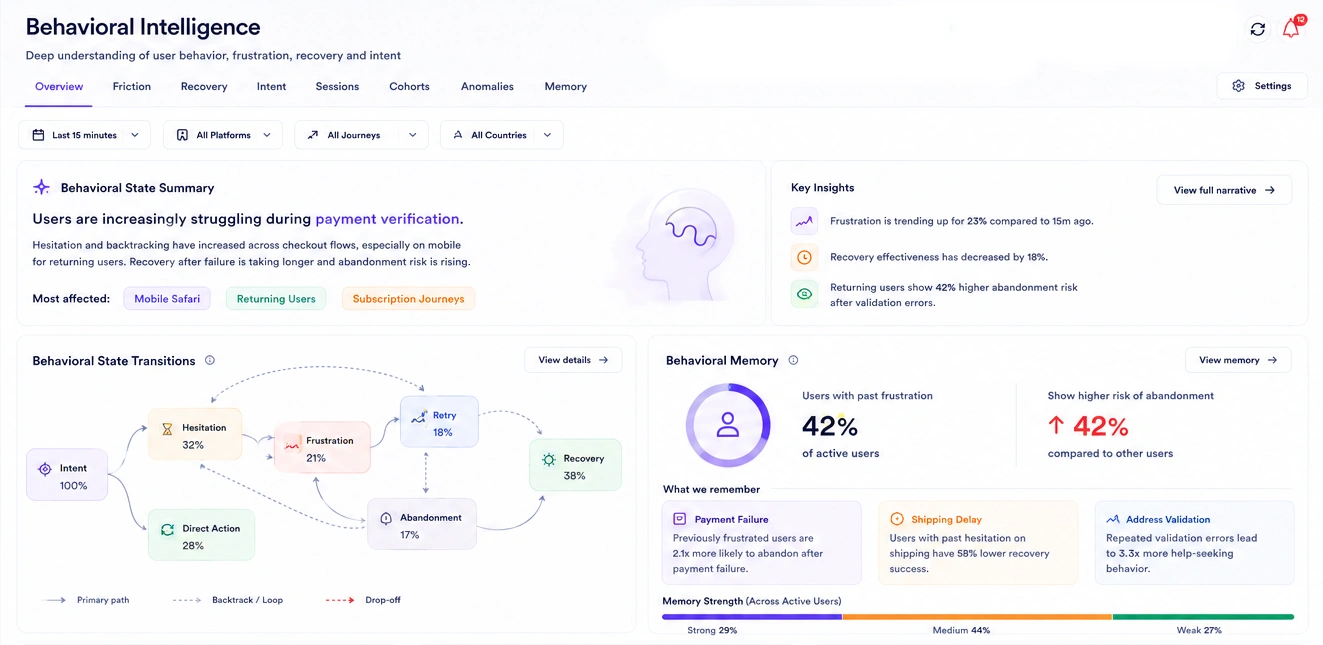Screen dimensions: 1323x645
Task: Click the Shipping Delay card icon
Action: click(896, 519)
